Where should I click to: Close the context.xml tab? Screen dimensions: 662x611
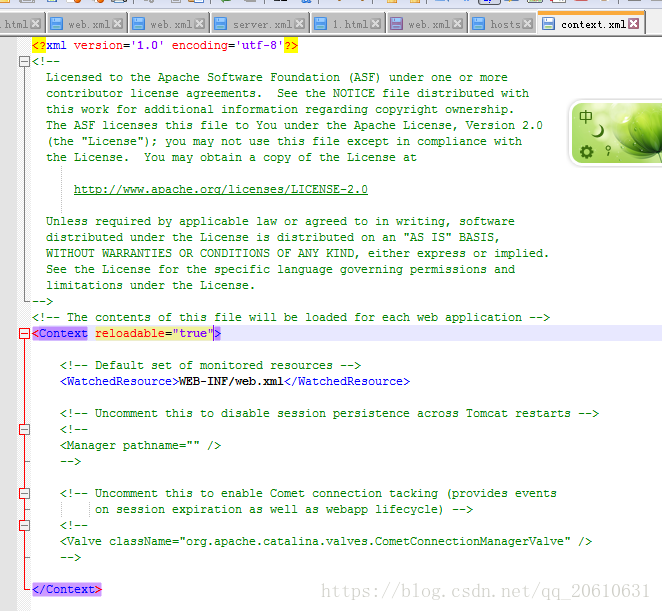[x=633, y=24]
